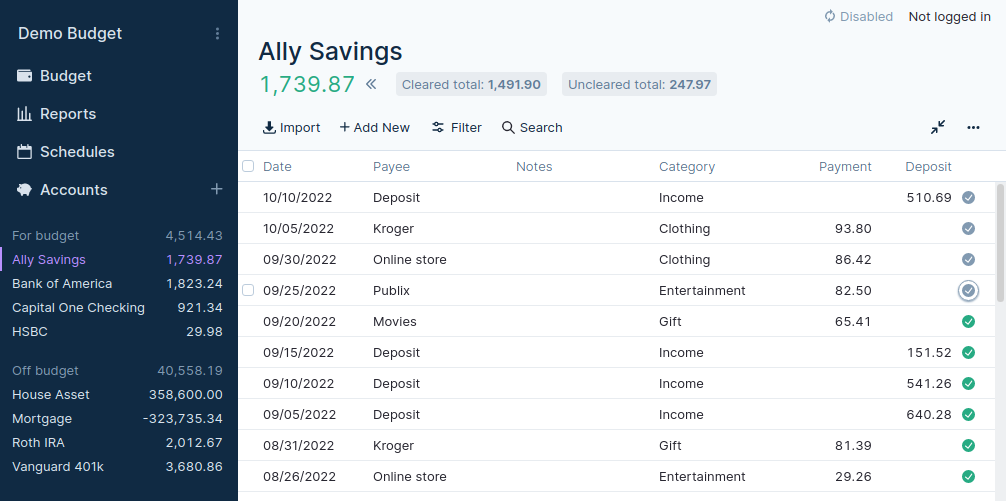Toggle cleared status of the Movies transaction
Image resolution: width=1006 pixels, height=501 pixels.
point(967,322)
